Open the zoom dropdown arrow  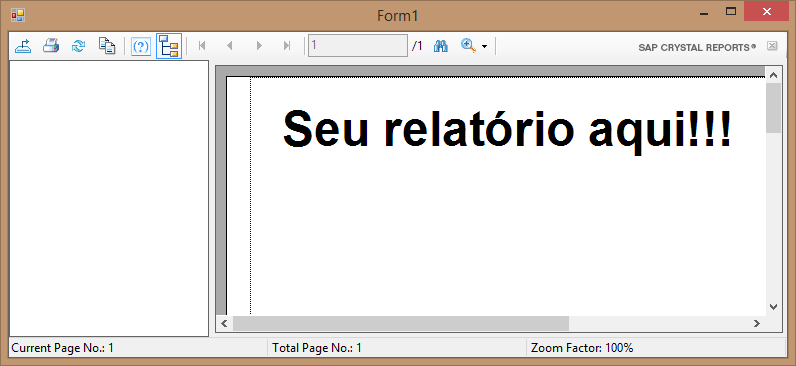pos(484,47)
